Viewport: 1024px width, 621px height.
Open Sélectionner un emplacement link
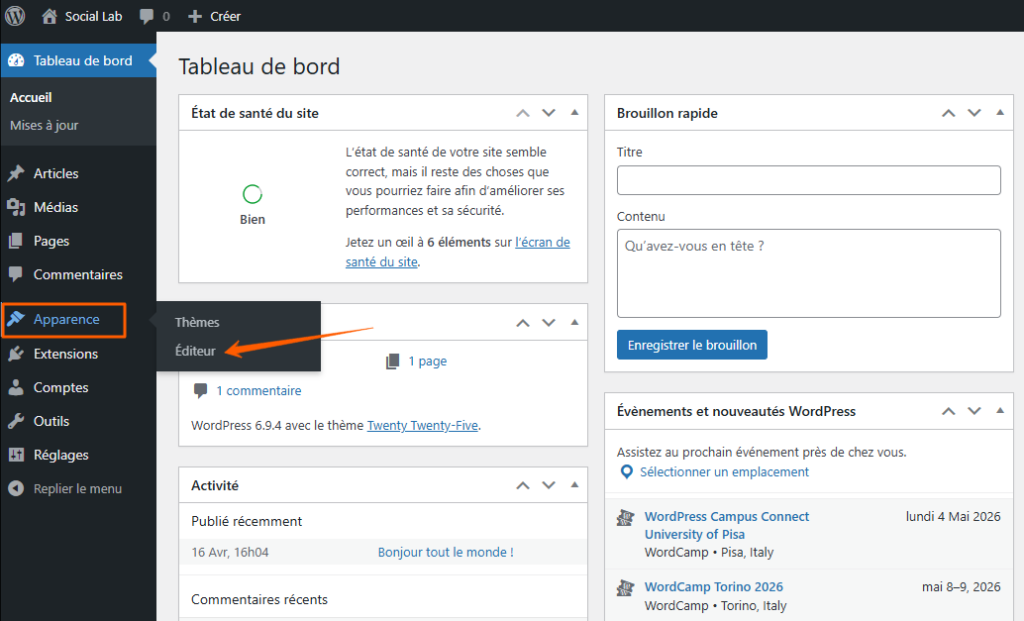pos(724,472)
